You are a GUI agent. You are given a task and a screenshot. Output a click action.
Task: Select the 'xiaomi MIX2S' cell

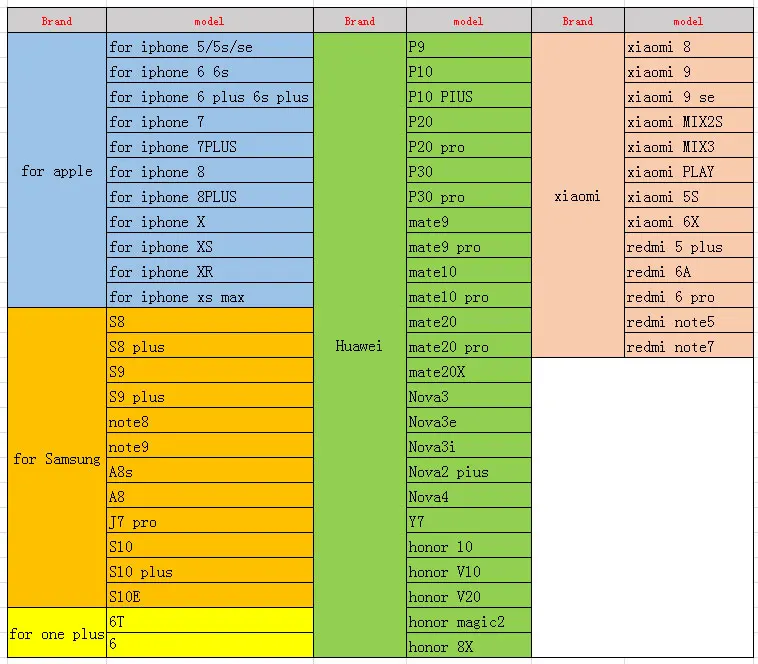tap(689, 121)
